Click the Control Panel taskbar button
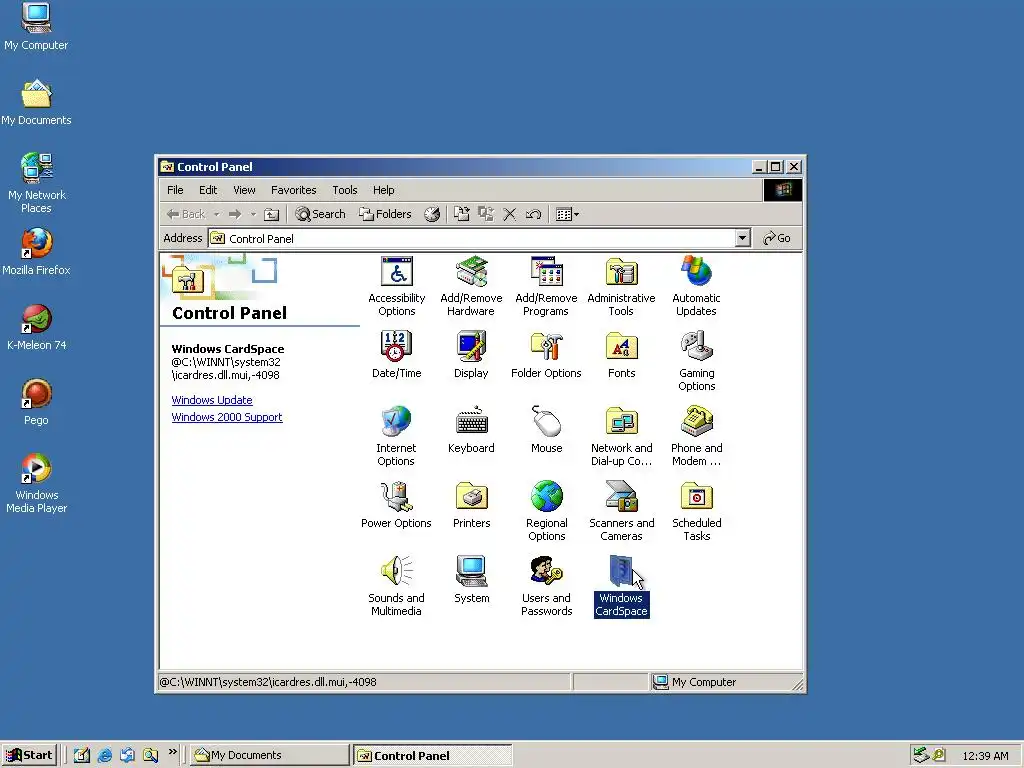The width and height of the screenshot is (1024, 768). (432, 755)
